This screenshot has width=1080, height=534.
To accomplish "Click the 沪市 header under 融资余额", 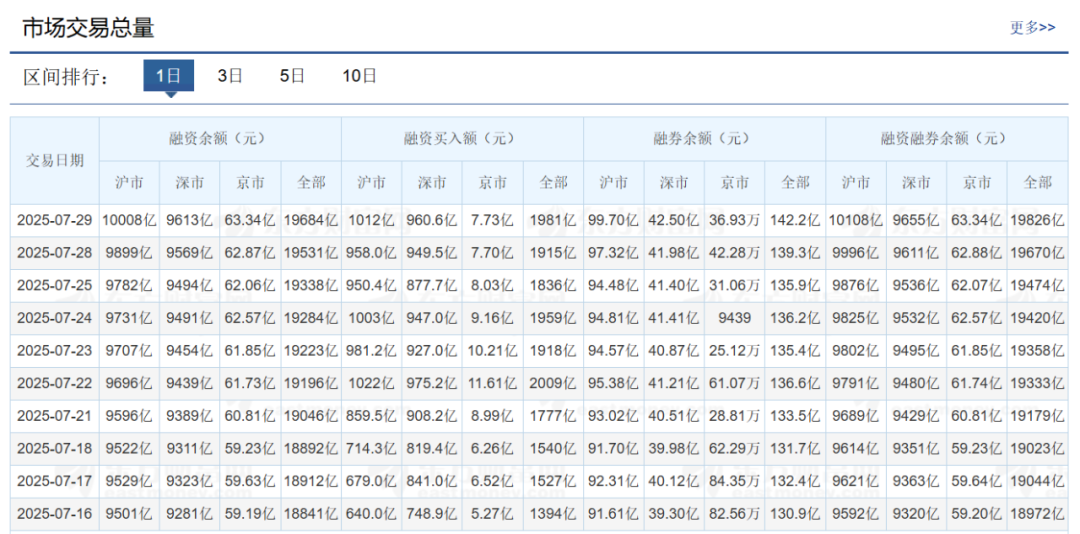I will coord(129,182).
